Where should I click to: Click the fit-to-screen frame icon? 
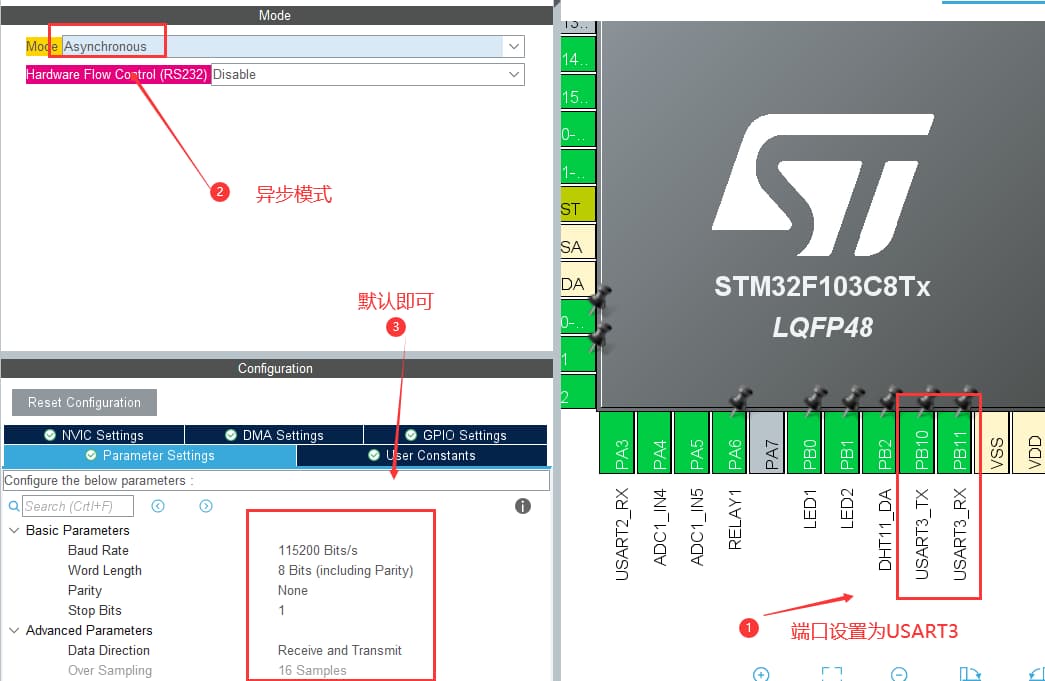coord(832,674)
